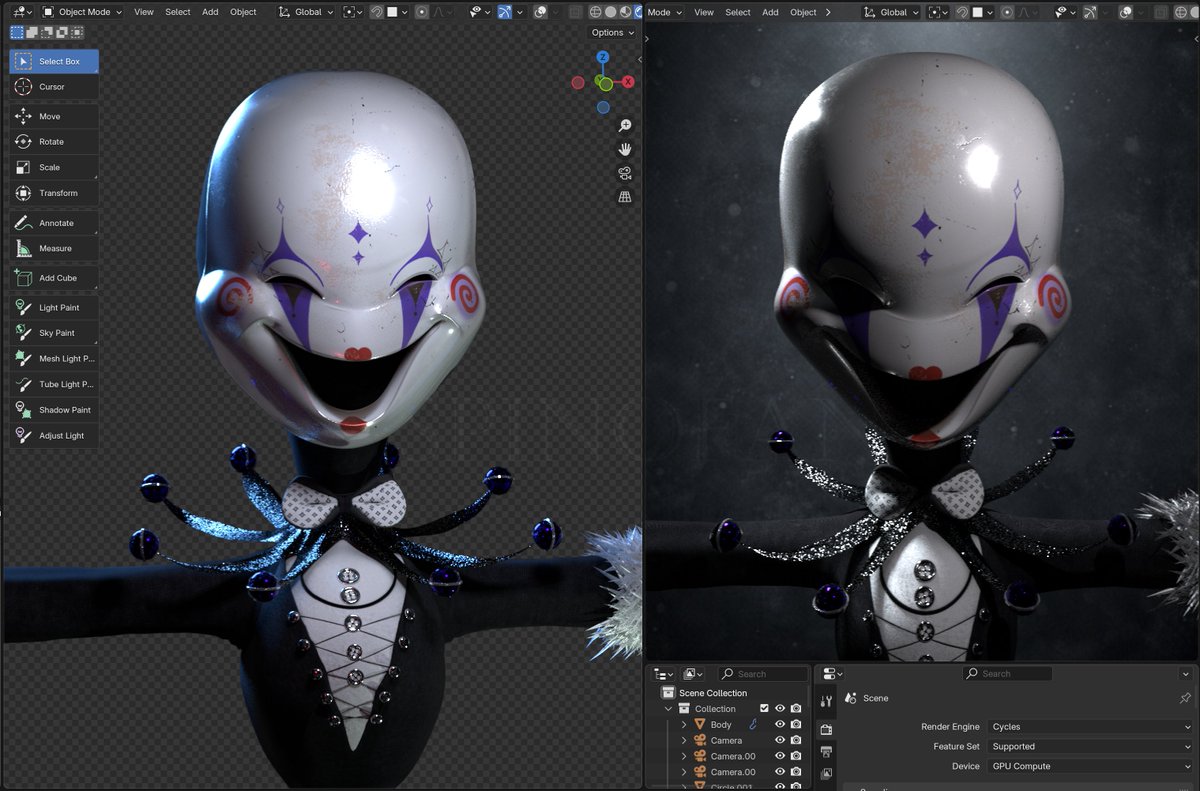The width and height of the screenshot is (1200, 791).
Task: Hide the Camera object via eye icon
Action: (780, 740)
